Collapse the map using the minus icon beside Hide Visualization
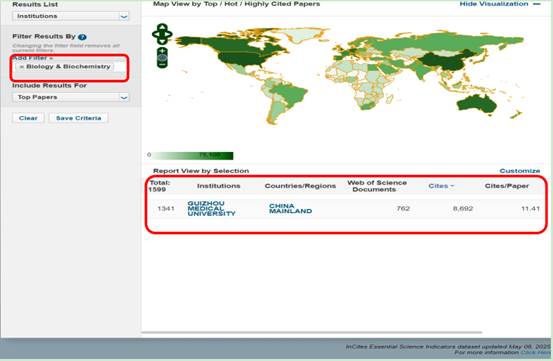Image resolution: width=553 pixels, height=361 pixels. pyautogui.click(x=536, y=4)
